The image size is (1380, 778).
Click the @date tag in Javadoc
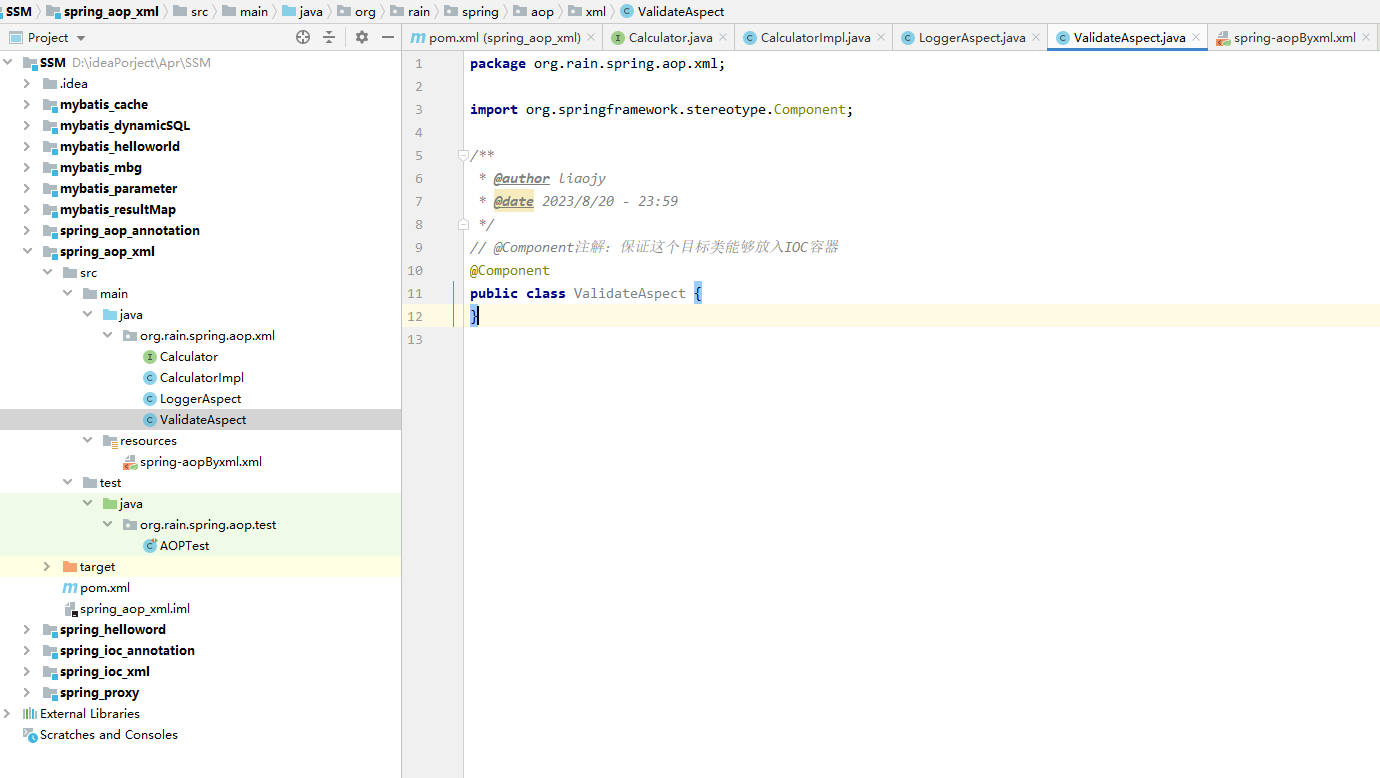coord(513,201)
